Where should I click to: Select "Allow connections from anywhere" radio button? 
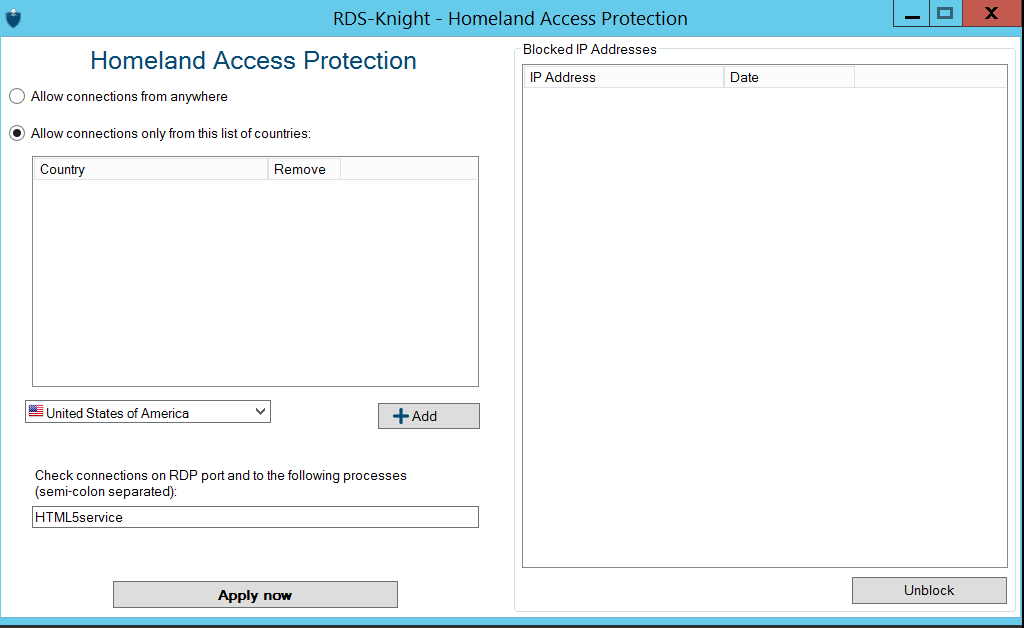(17, 97)
